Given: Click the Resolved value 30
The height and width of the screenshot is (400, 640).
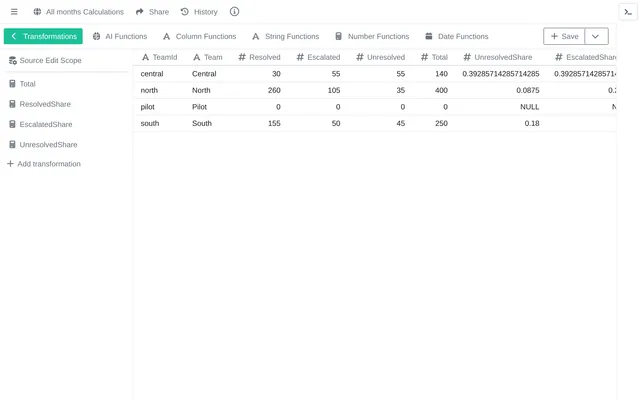Looking at the screenshot, I should click(276, 74).
